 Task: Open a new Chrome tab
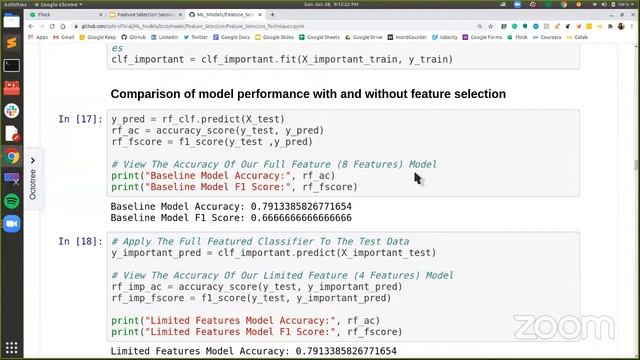pos(272,15)
